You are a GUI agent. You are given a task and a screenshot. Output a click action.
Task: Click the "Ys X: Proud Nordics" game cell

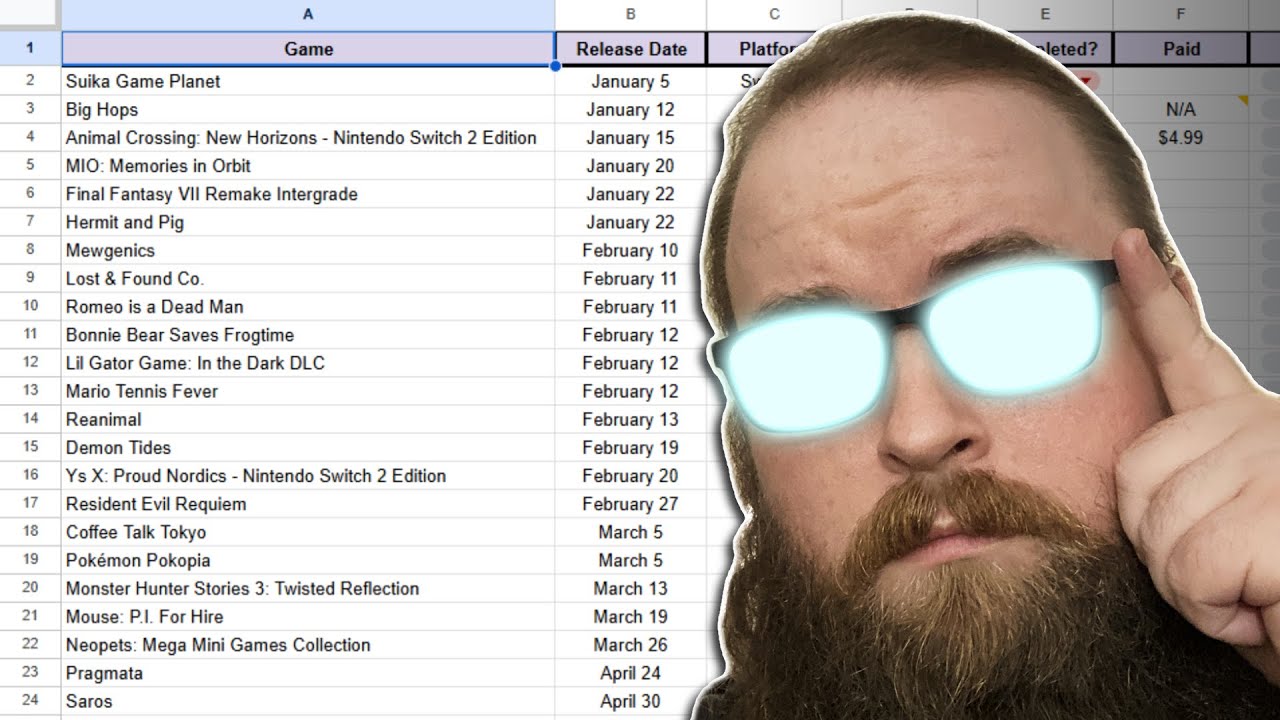(x=308, y=475)
